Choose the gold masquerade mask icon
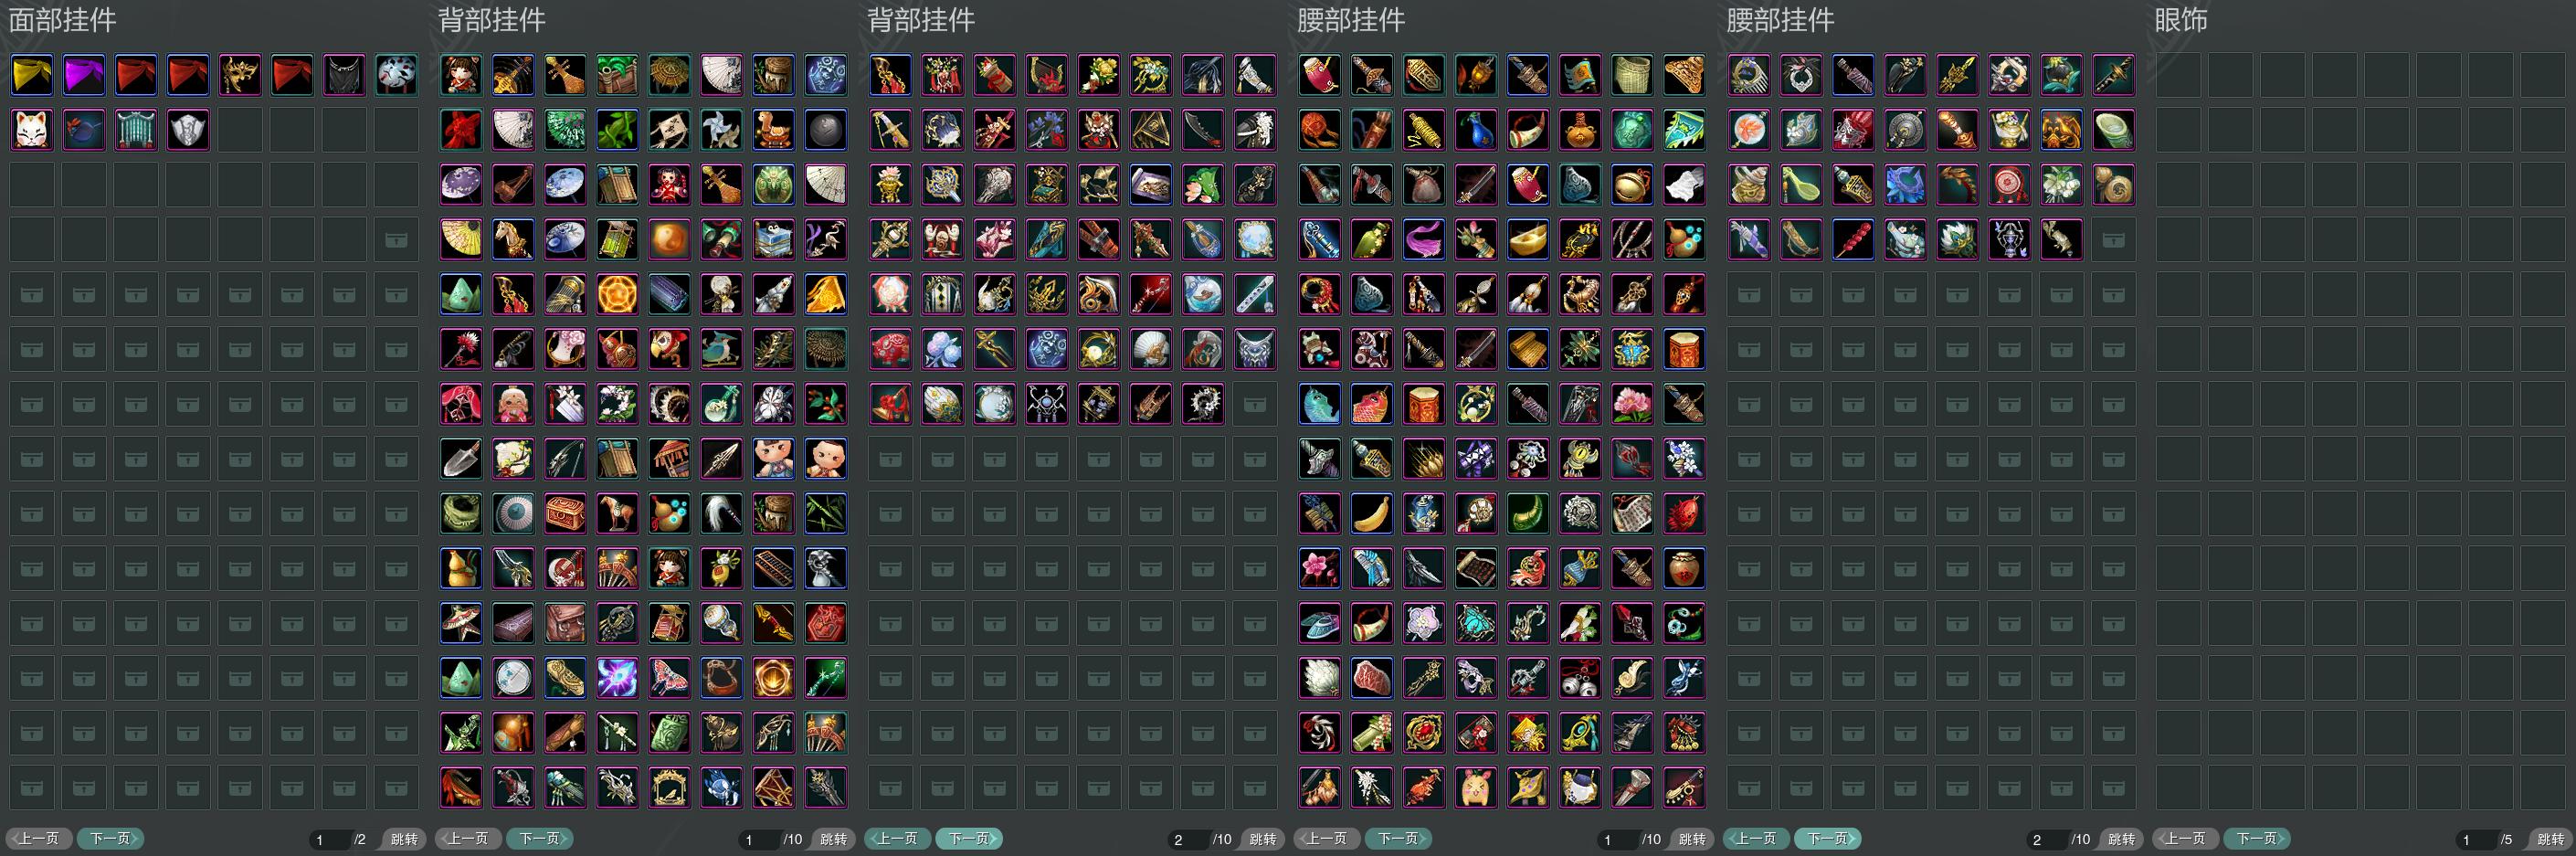Viewport: 2576px width, 856px height. [x=240, y=75]
